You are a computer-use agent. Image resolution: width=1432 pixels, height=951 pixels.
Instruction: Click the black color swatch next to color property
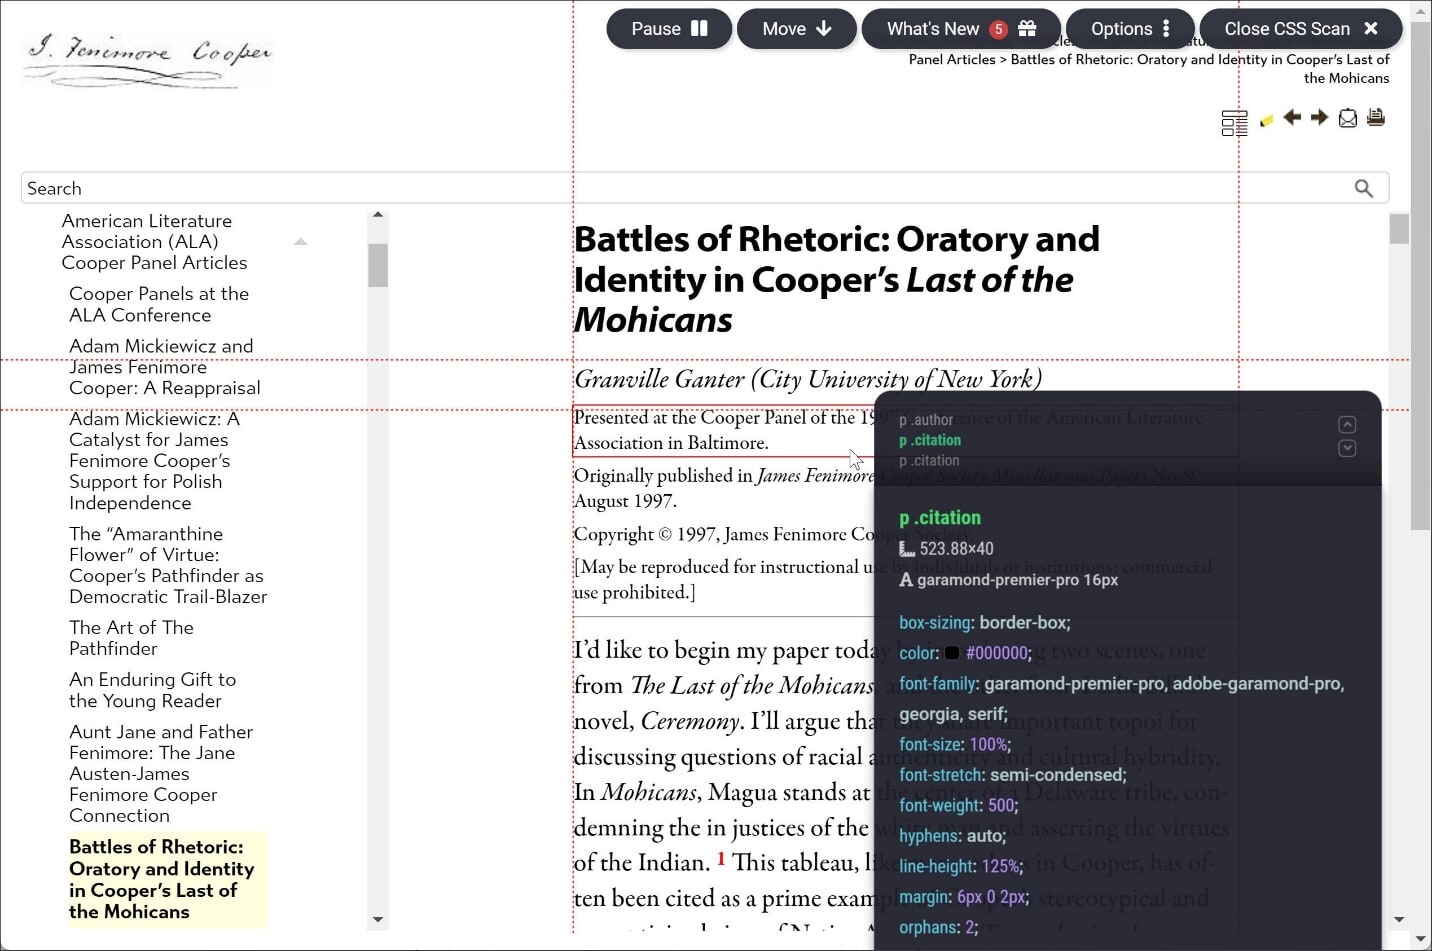tap(951, 653)
